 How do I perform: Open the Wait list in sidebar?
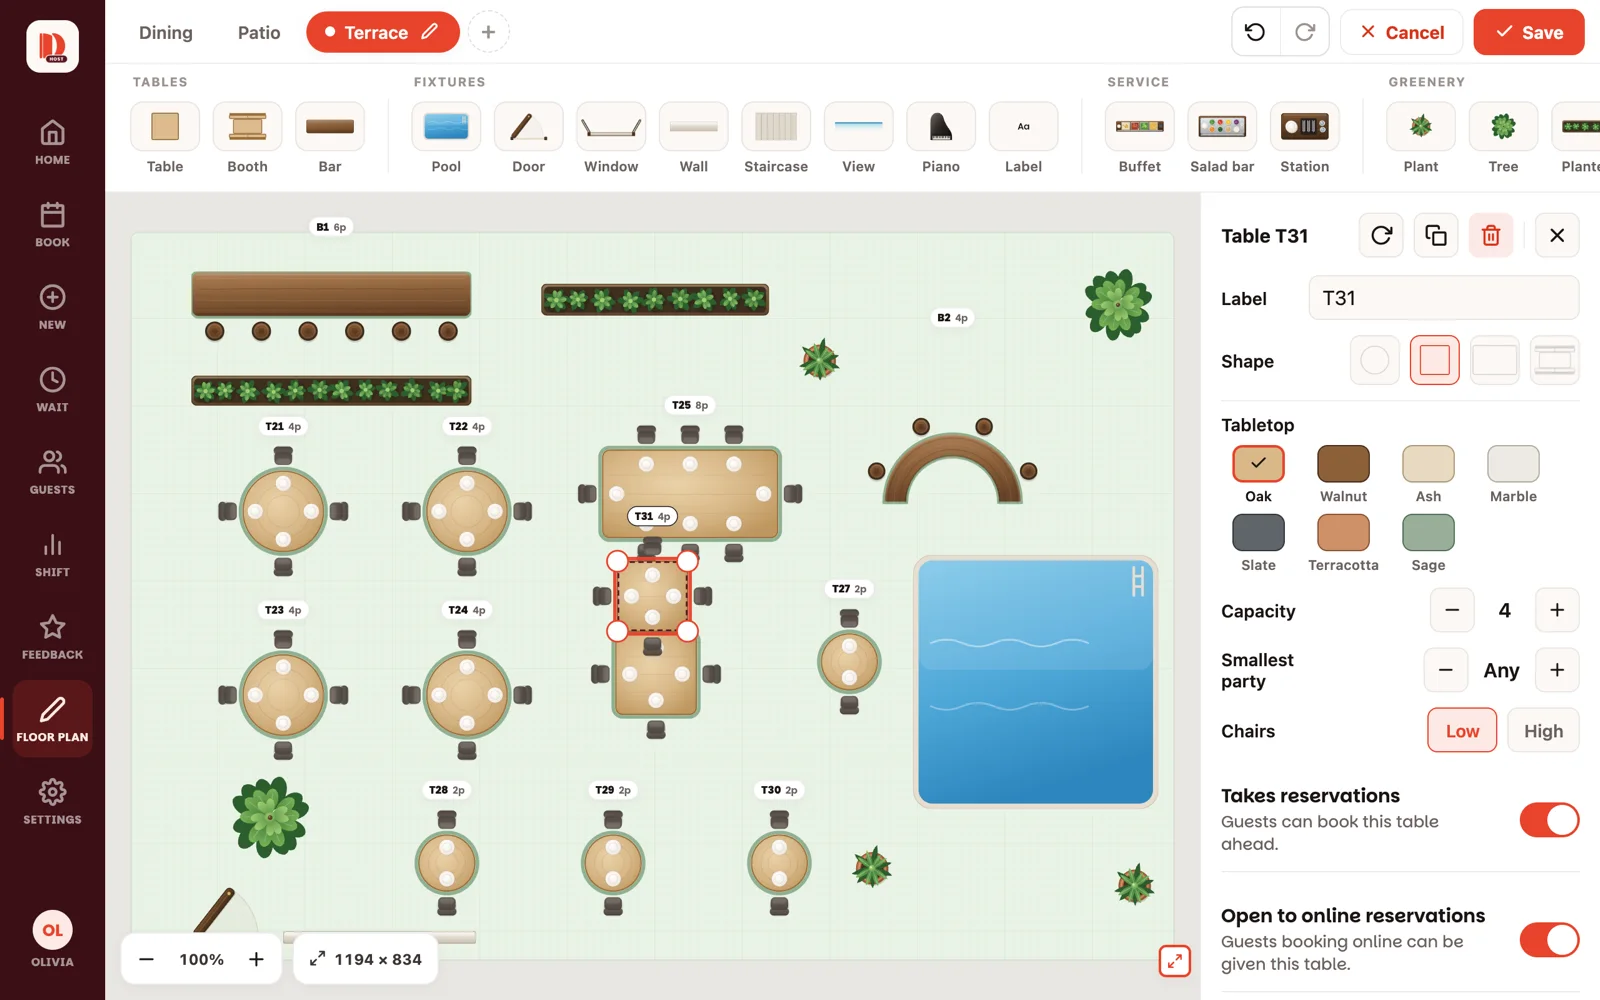tap(52, 389)
